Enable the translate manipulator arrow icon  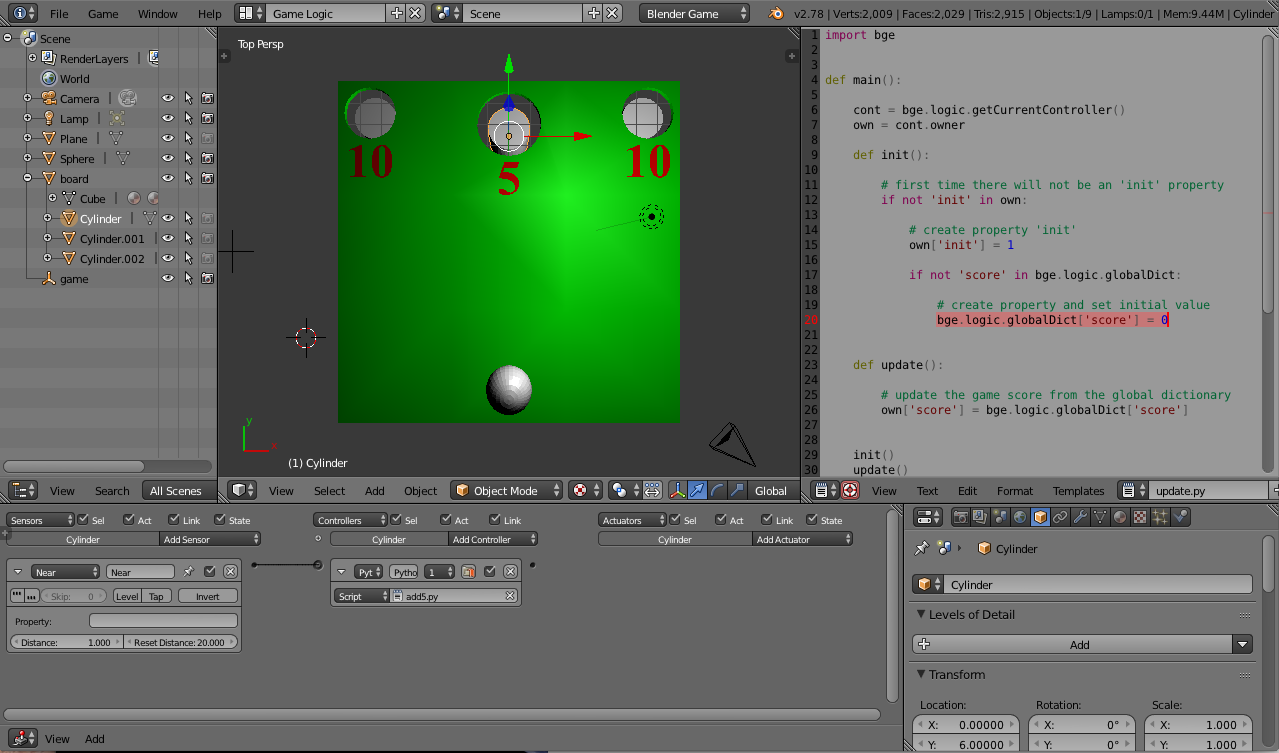point(697,490)
